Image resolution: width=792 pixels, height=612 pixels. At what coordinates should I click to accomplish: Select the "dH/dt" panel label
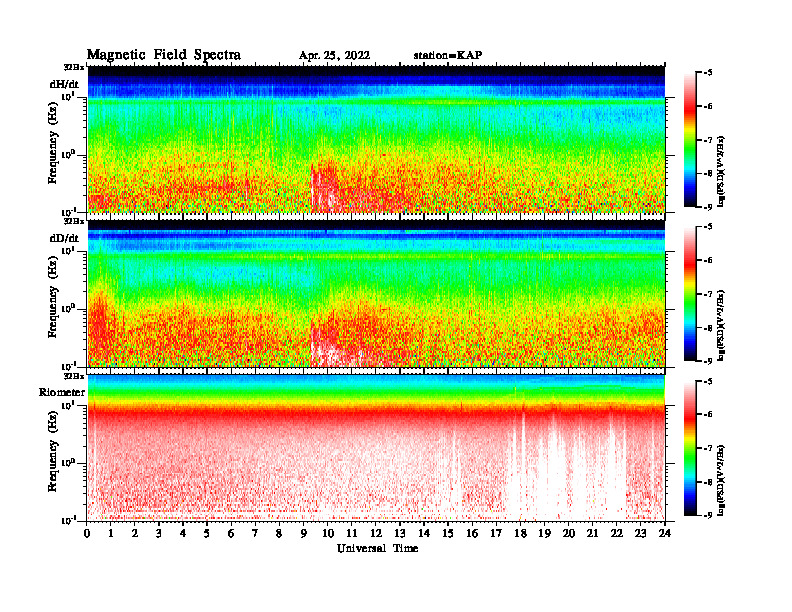tap(64, 84)
